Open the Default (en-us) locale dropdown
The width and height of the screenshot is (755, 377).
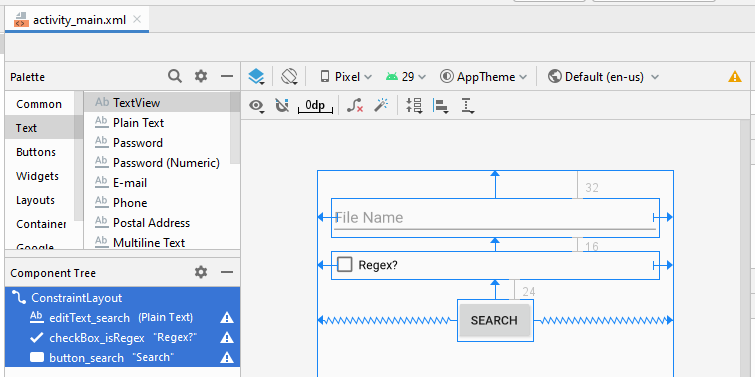coord(604,77)
